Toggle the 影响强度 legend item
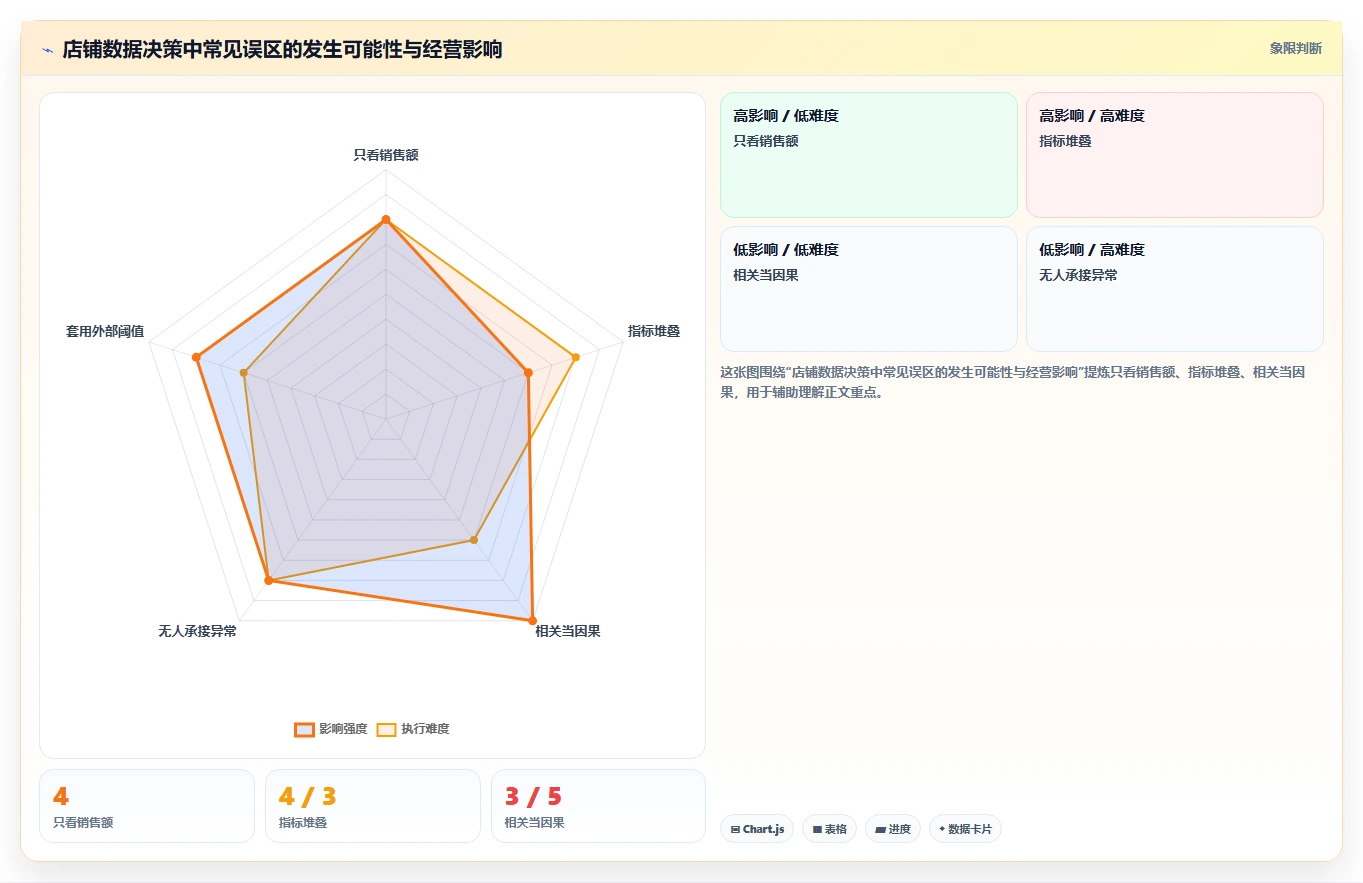This screenshot has height=883, width=1363. coord(331,729)
